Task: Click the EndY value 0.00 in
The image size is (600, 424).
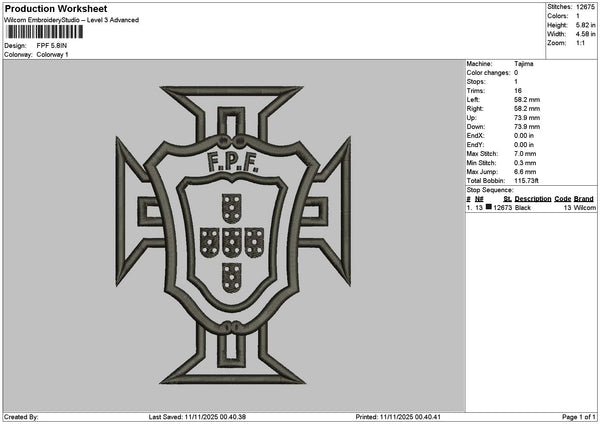Action: pos(524,145)
